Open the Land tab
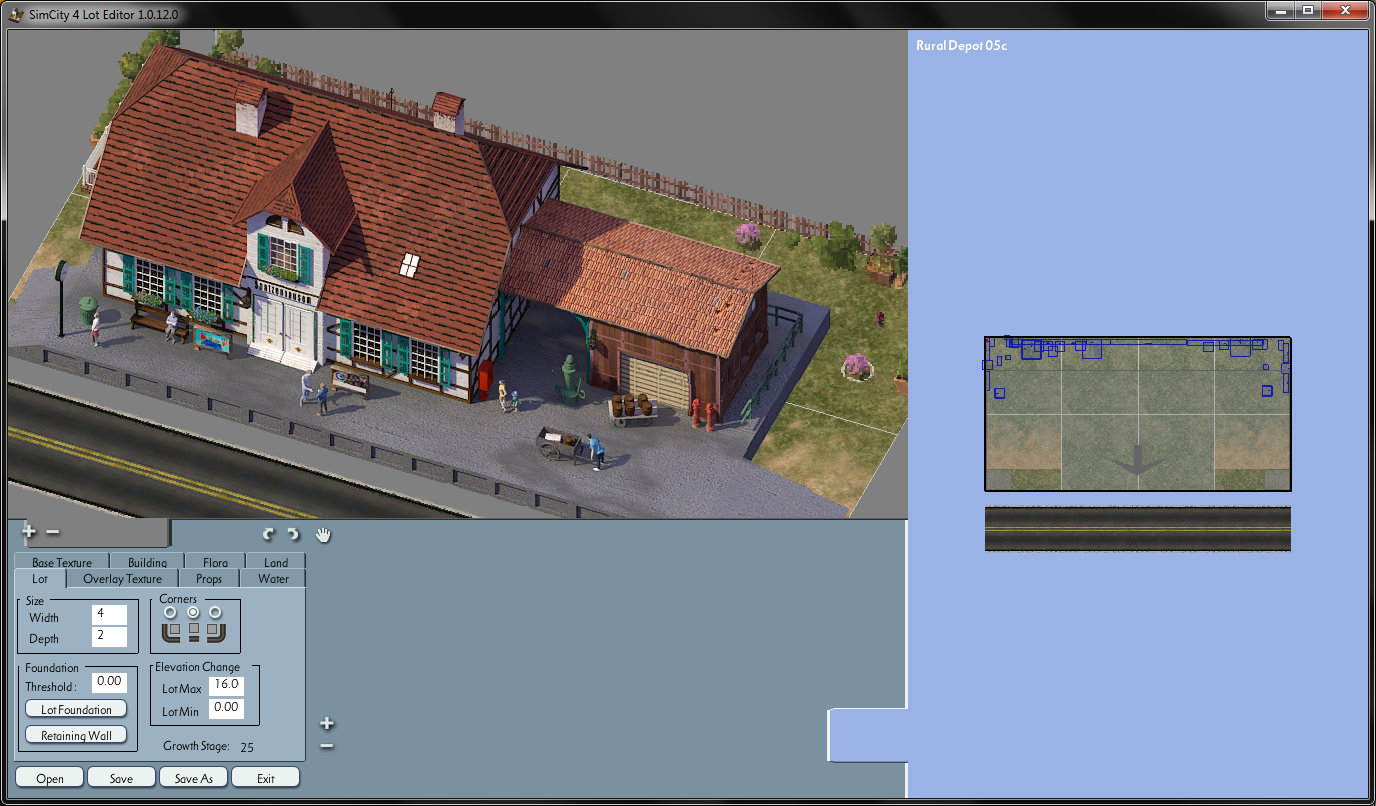The height and width of the screenshot is (806, 1376). (276, 562)
